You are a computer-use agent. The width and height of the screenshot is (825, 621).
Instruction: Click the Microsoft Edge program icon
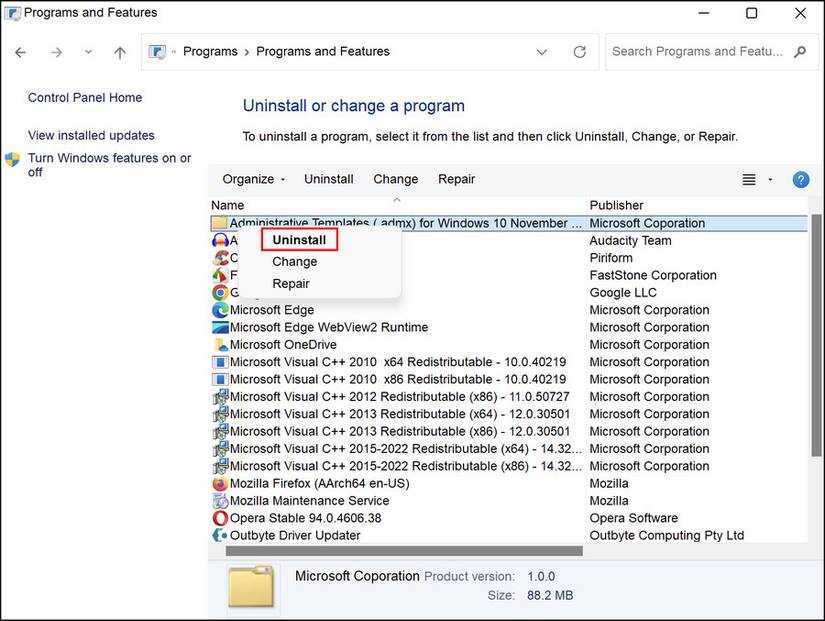(x=220, y=310)
